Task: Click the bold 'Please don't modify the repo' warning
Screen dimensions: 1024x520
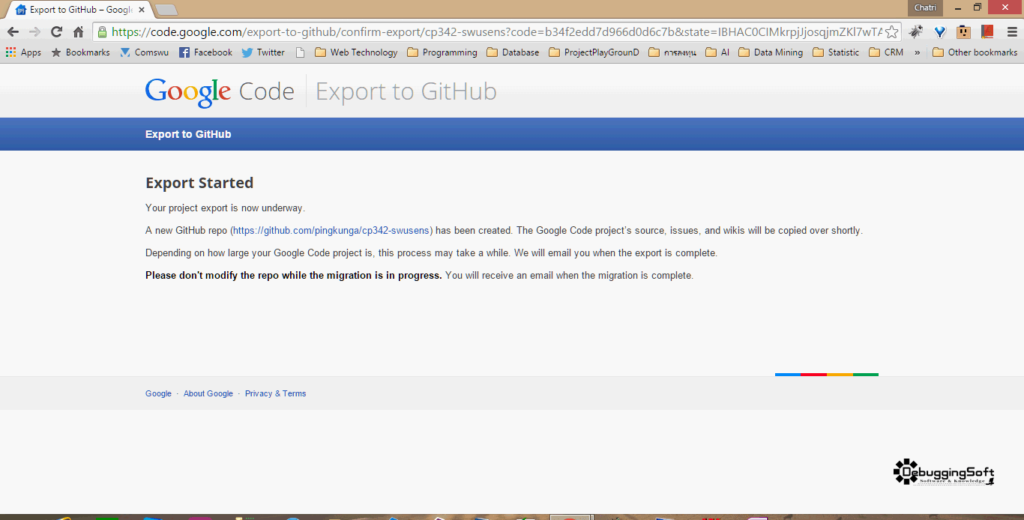Action: tap(293, 275)
